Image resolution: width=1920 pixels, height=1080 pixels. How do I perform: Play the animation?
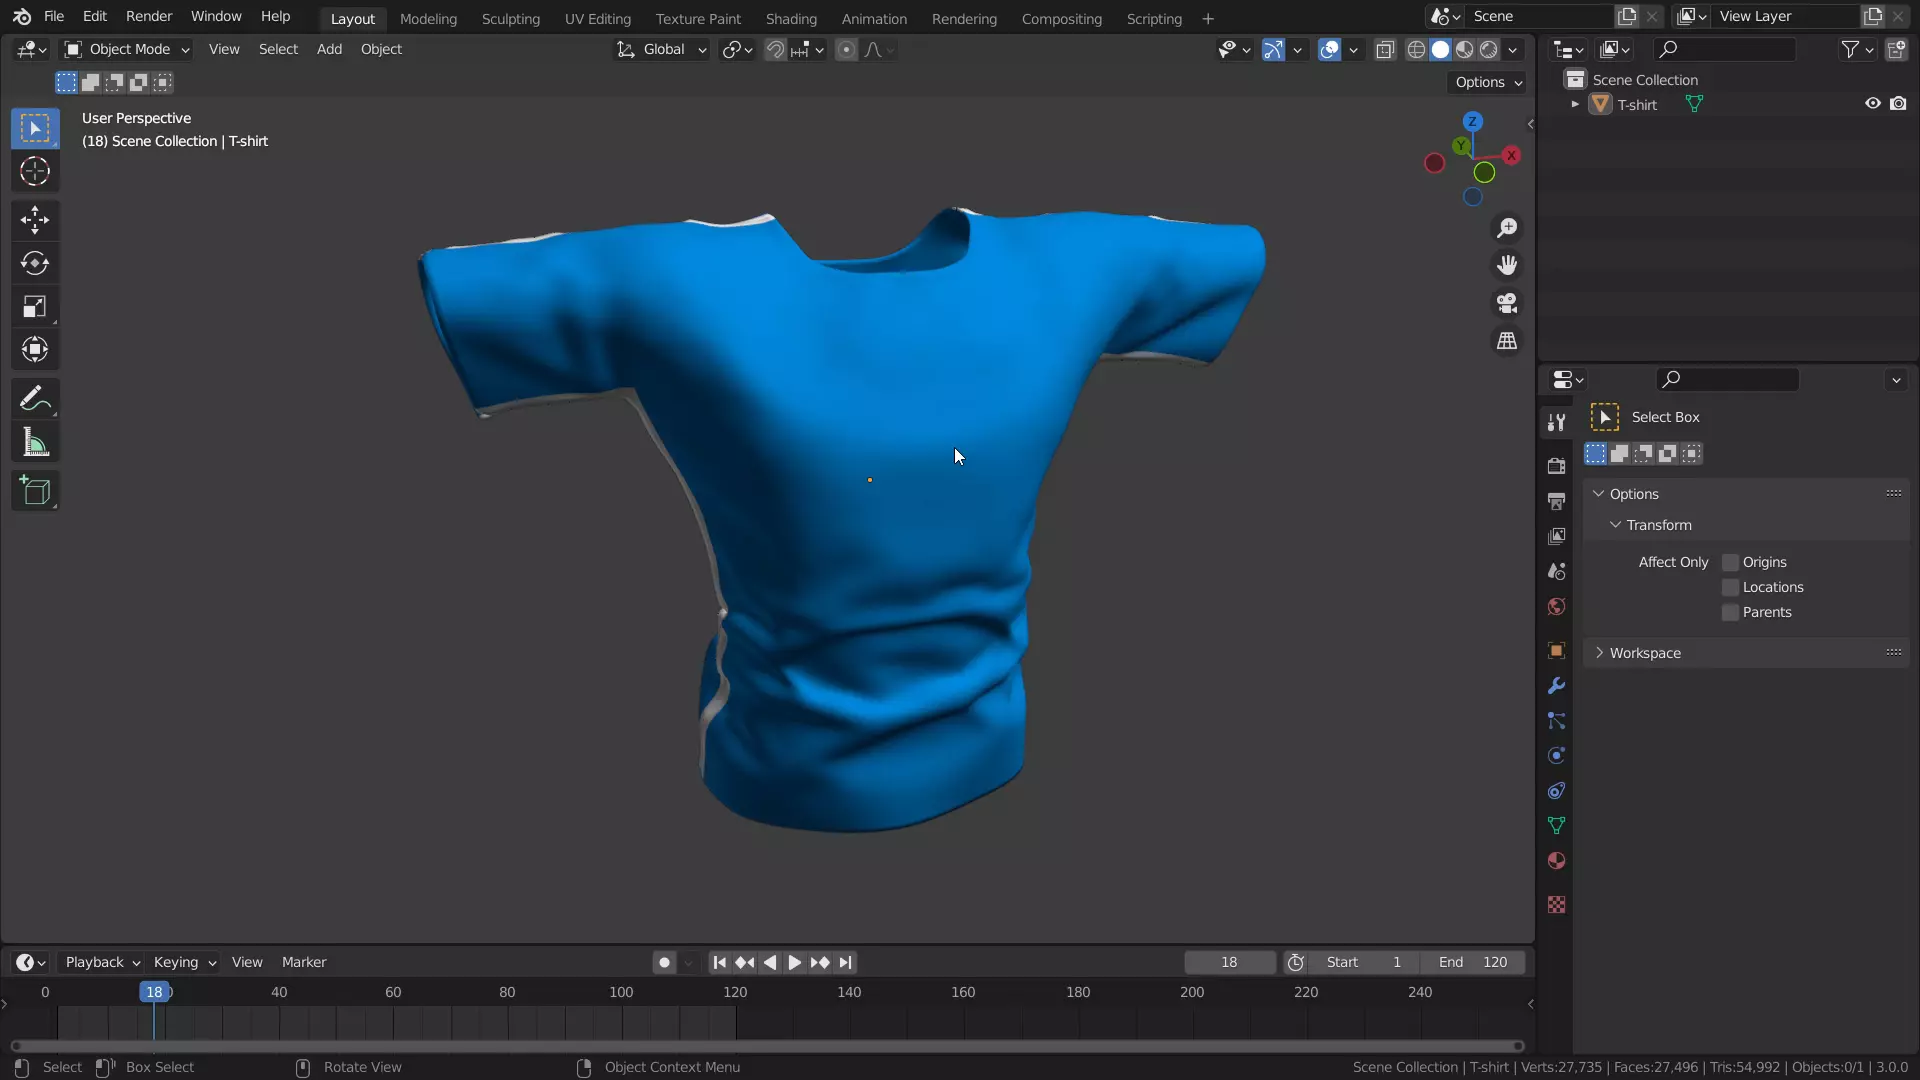click(x=795, y=962)
